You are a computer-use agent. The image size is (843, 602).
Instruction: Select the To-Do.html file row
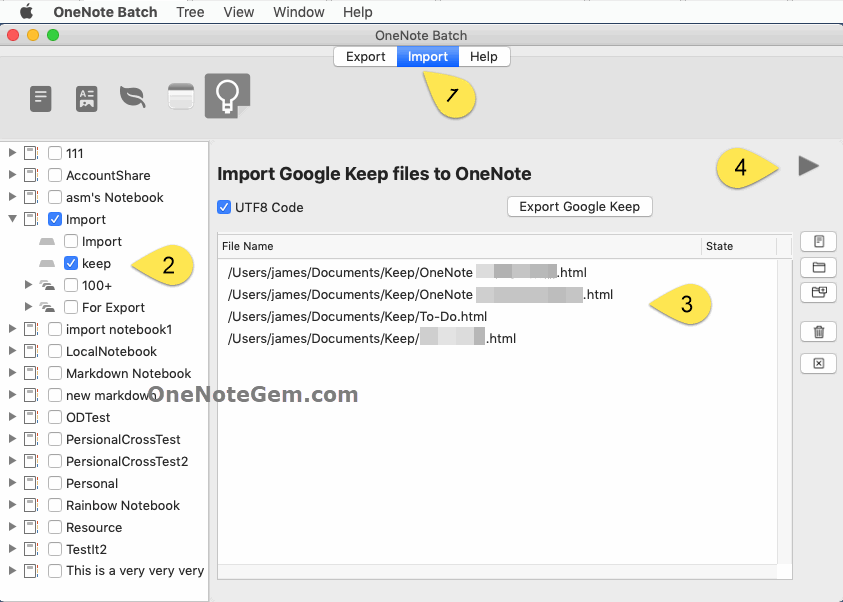[x=497, y=317]
